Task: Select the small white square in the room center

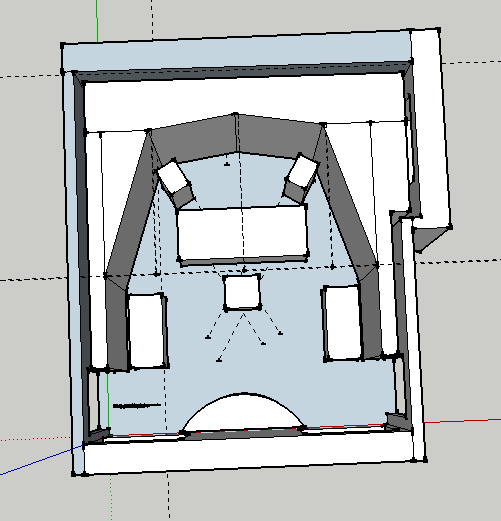Action: click(242, 292)
